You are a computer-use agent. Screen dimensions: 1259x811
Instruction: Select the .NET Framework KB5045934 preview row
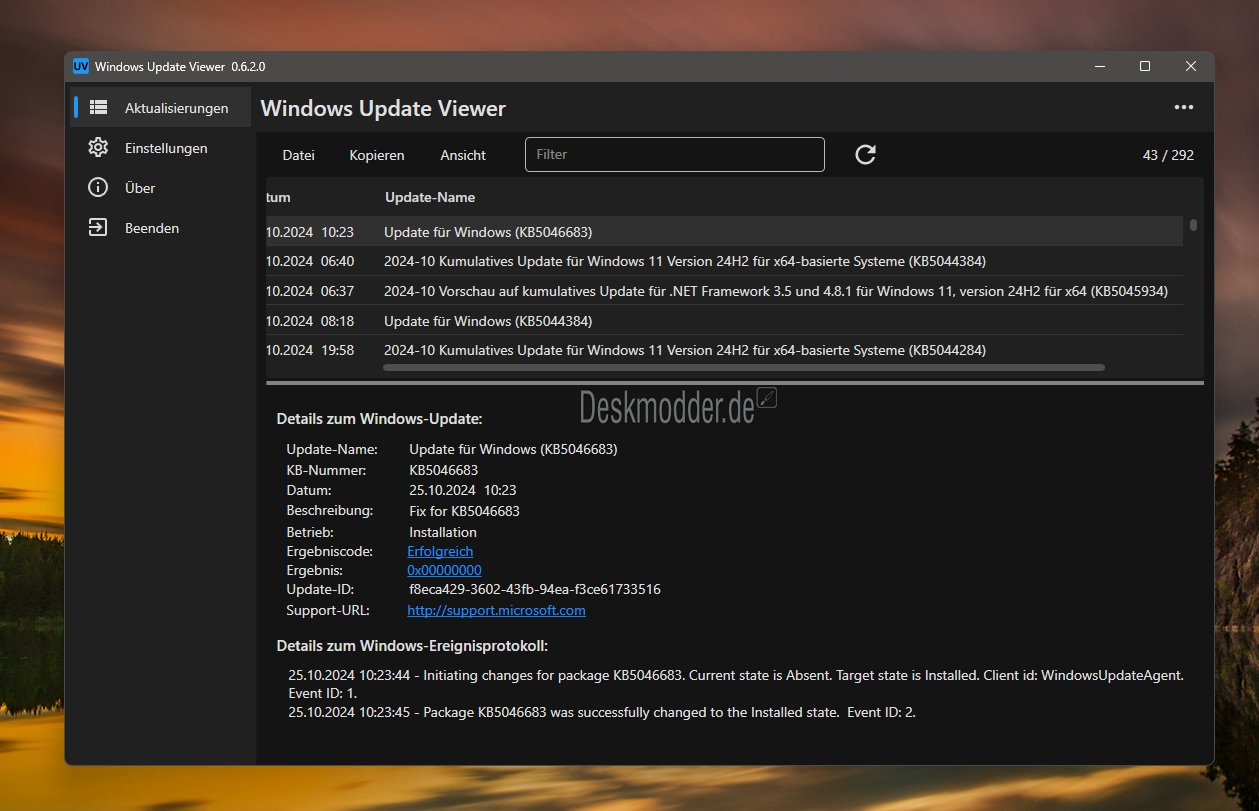pyautogui.click(x=724, y=291)
